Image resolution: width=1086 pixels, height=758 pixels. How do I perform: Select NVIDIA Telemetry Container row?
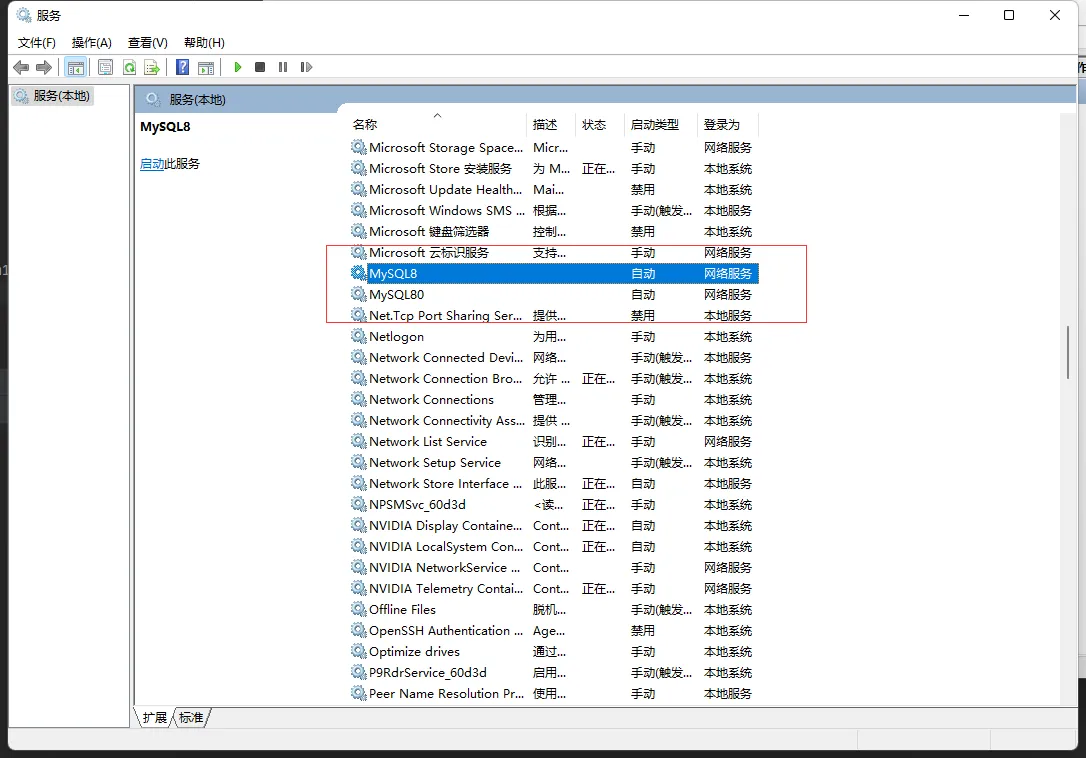(554, 588)
